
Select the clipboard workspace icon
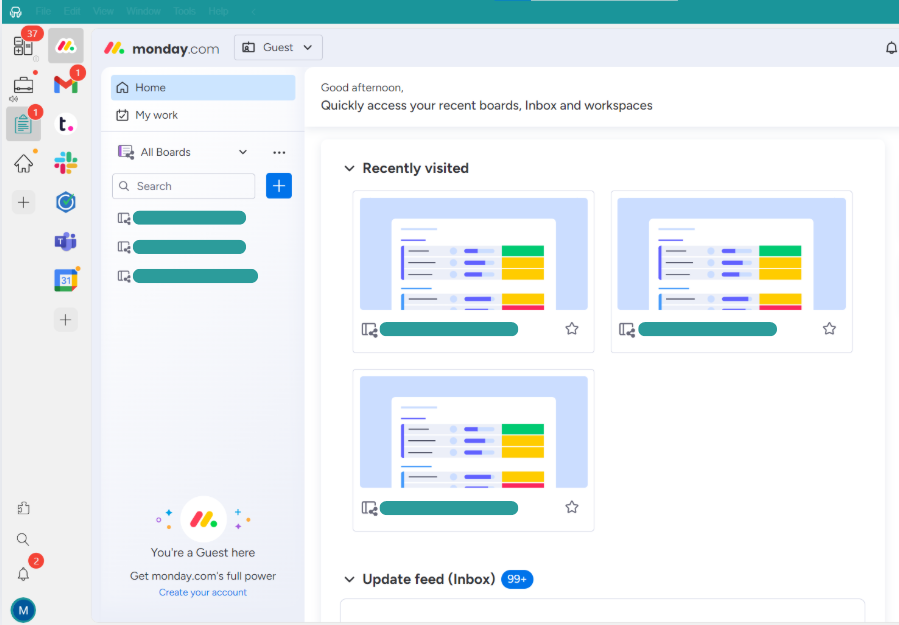click(23, 124)
